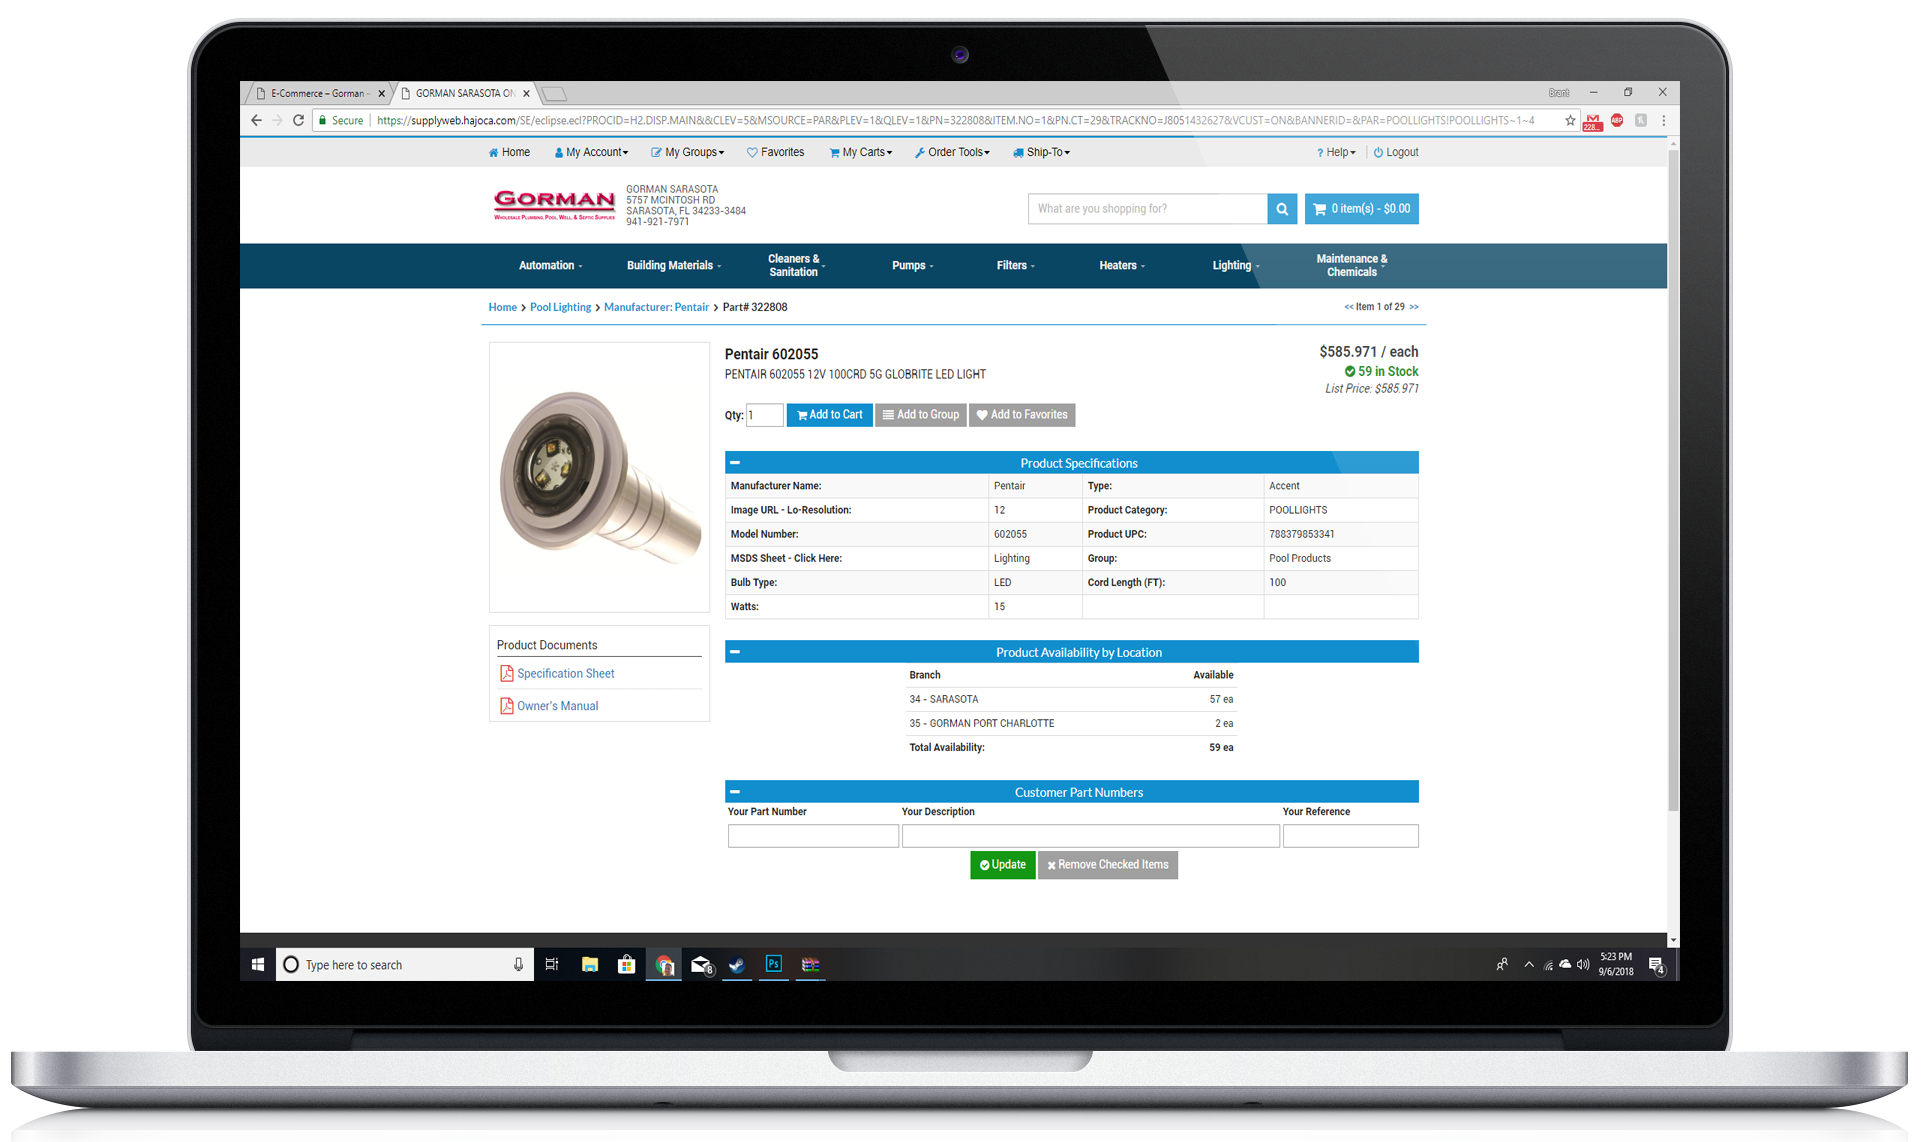Click the Windows Start button

pyautogui.click(x=258, y=964)
